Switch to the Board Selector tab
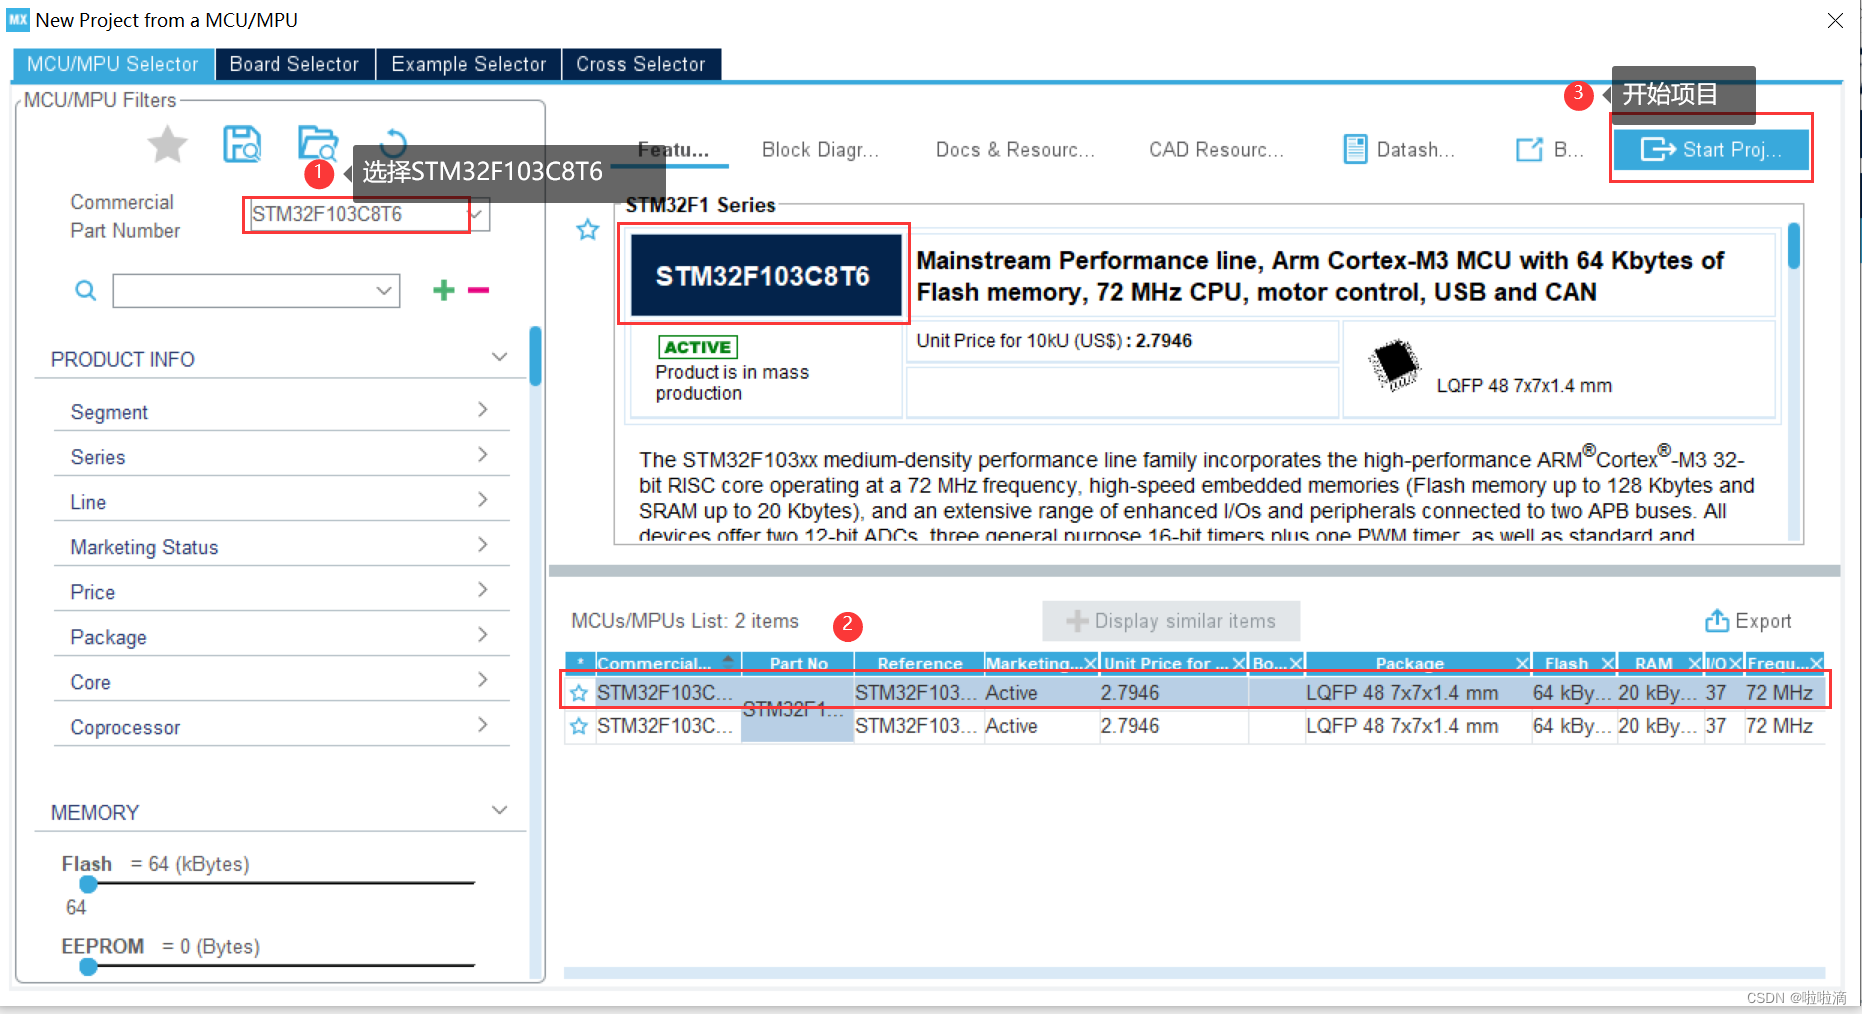 294,64
